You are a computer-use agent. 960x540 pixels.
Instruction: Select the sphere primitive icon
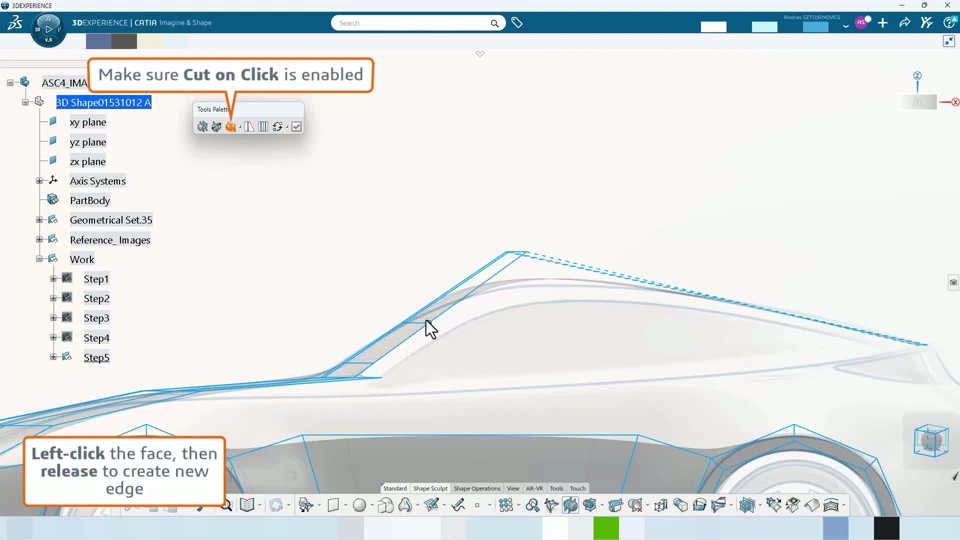359,505
